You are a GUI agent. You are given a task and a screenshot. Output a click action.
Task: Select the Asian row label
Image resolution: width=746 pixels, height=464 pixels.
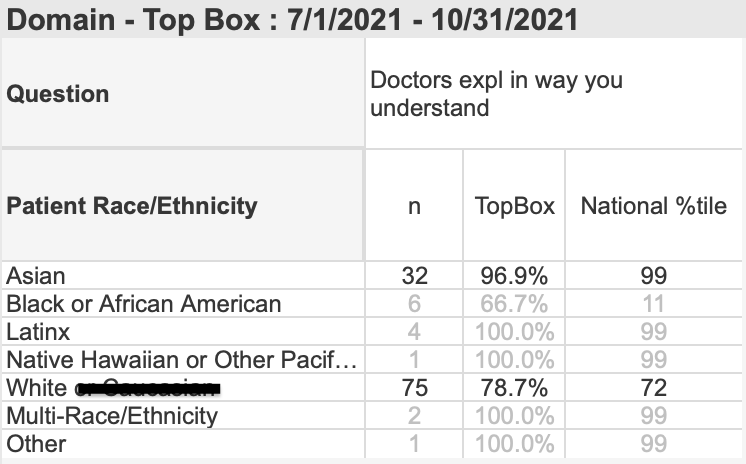[36, 276]
